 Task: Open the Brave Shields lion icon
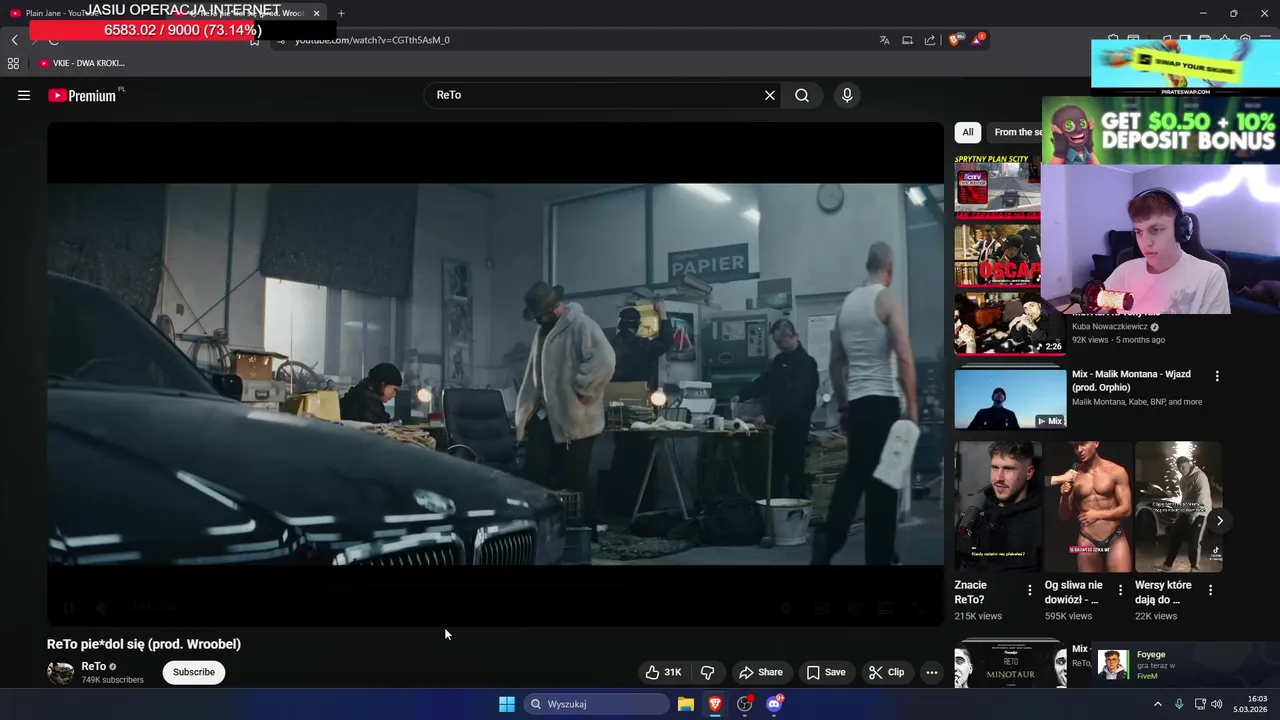[954, 40]
